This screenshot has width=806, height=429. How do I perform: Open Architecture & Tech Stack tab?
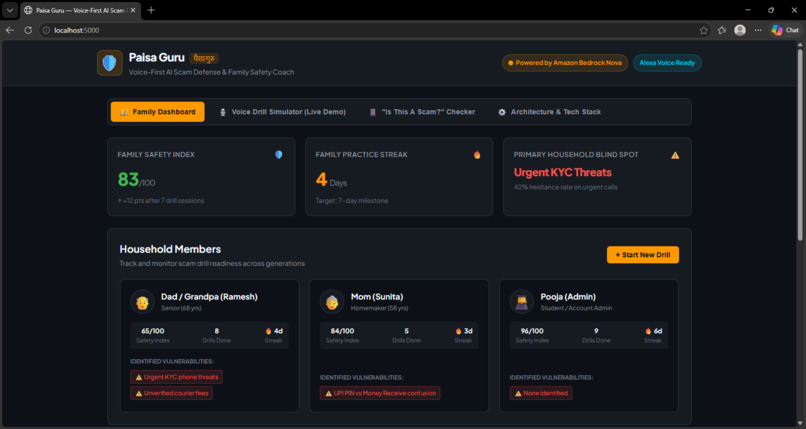coord(549,112)
